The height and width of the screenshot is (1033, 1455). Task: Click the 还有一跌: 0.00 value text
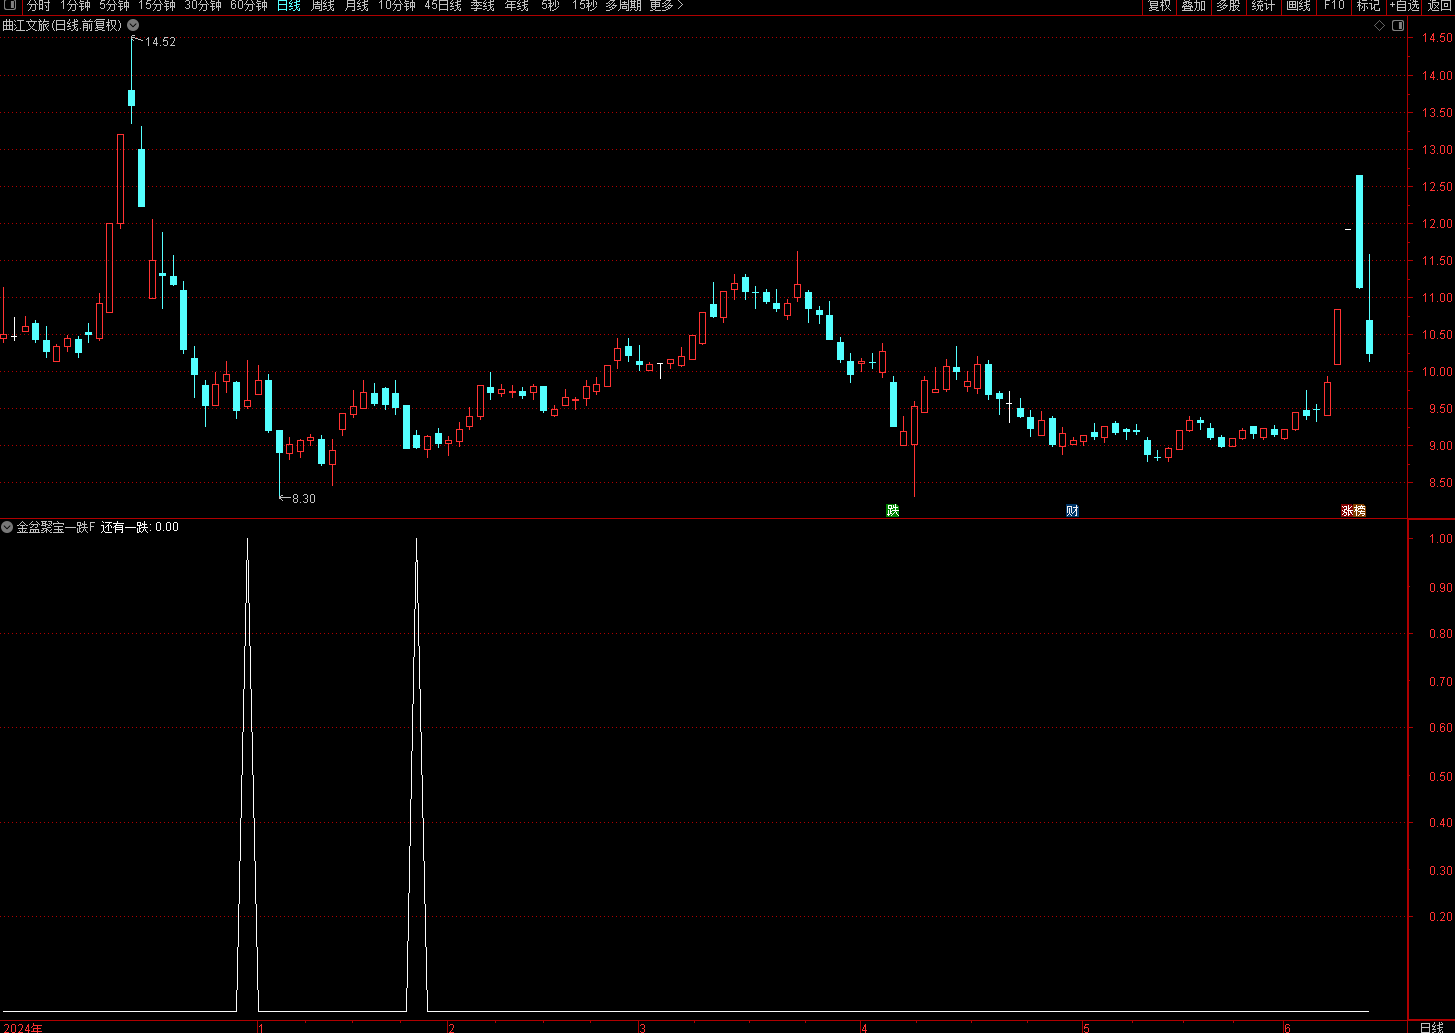pos(140,527)
